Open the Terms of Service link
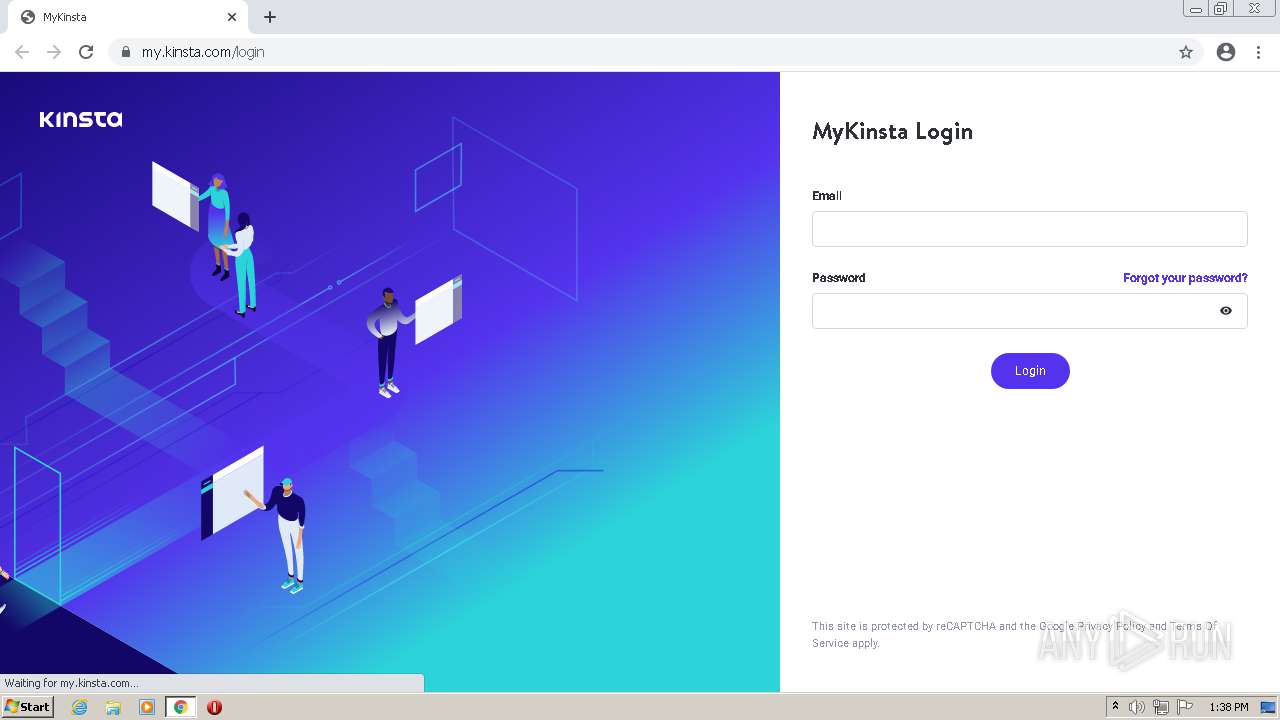The height and width of the screenshot is (720, 1280). 1192,626
